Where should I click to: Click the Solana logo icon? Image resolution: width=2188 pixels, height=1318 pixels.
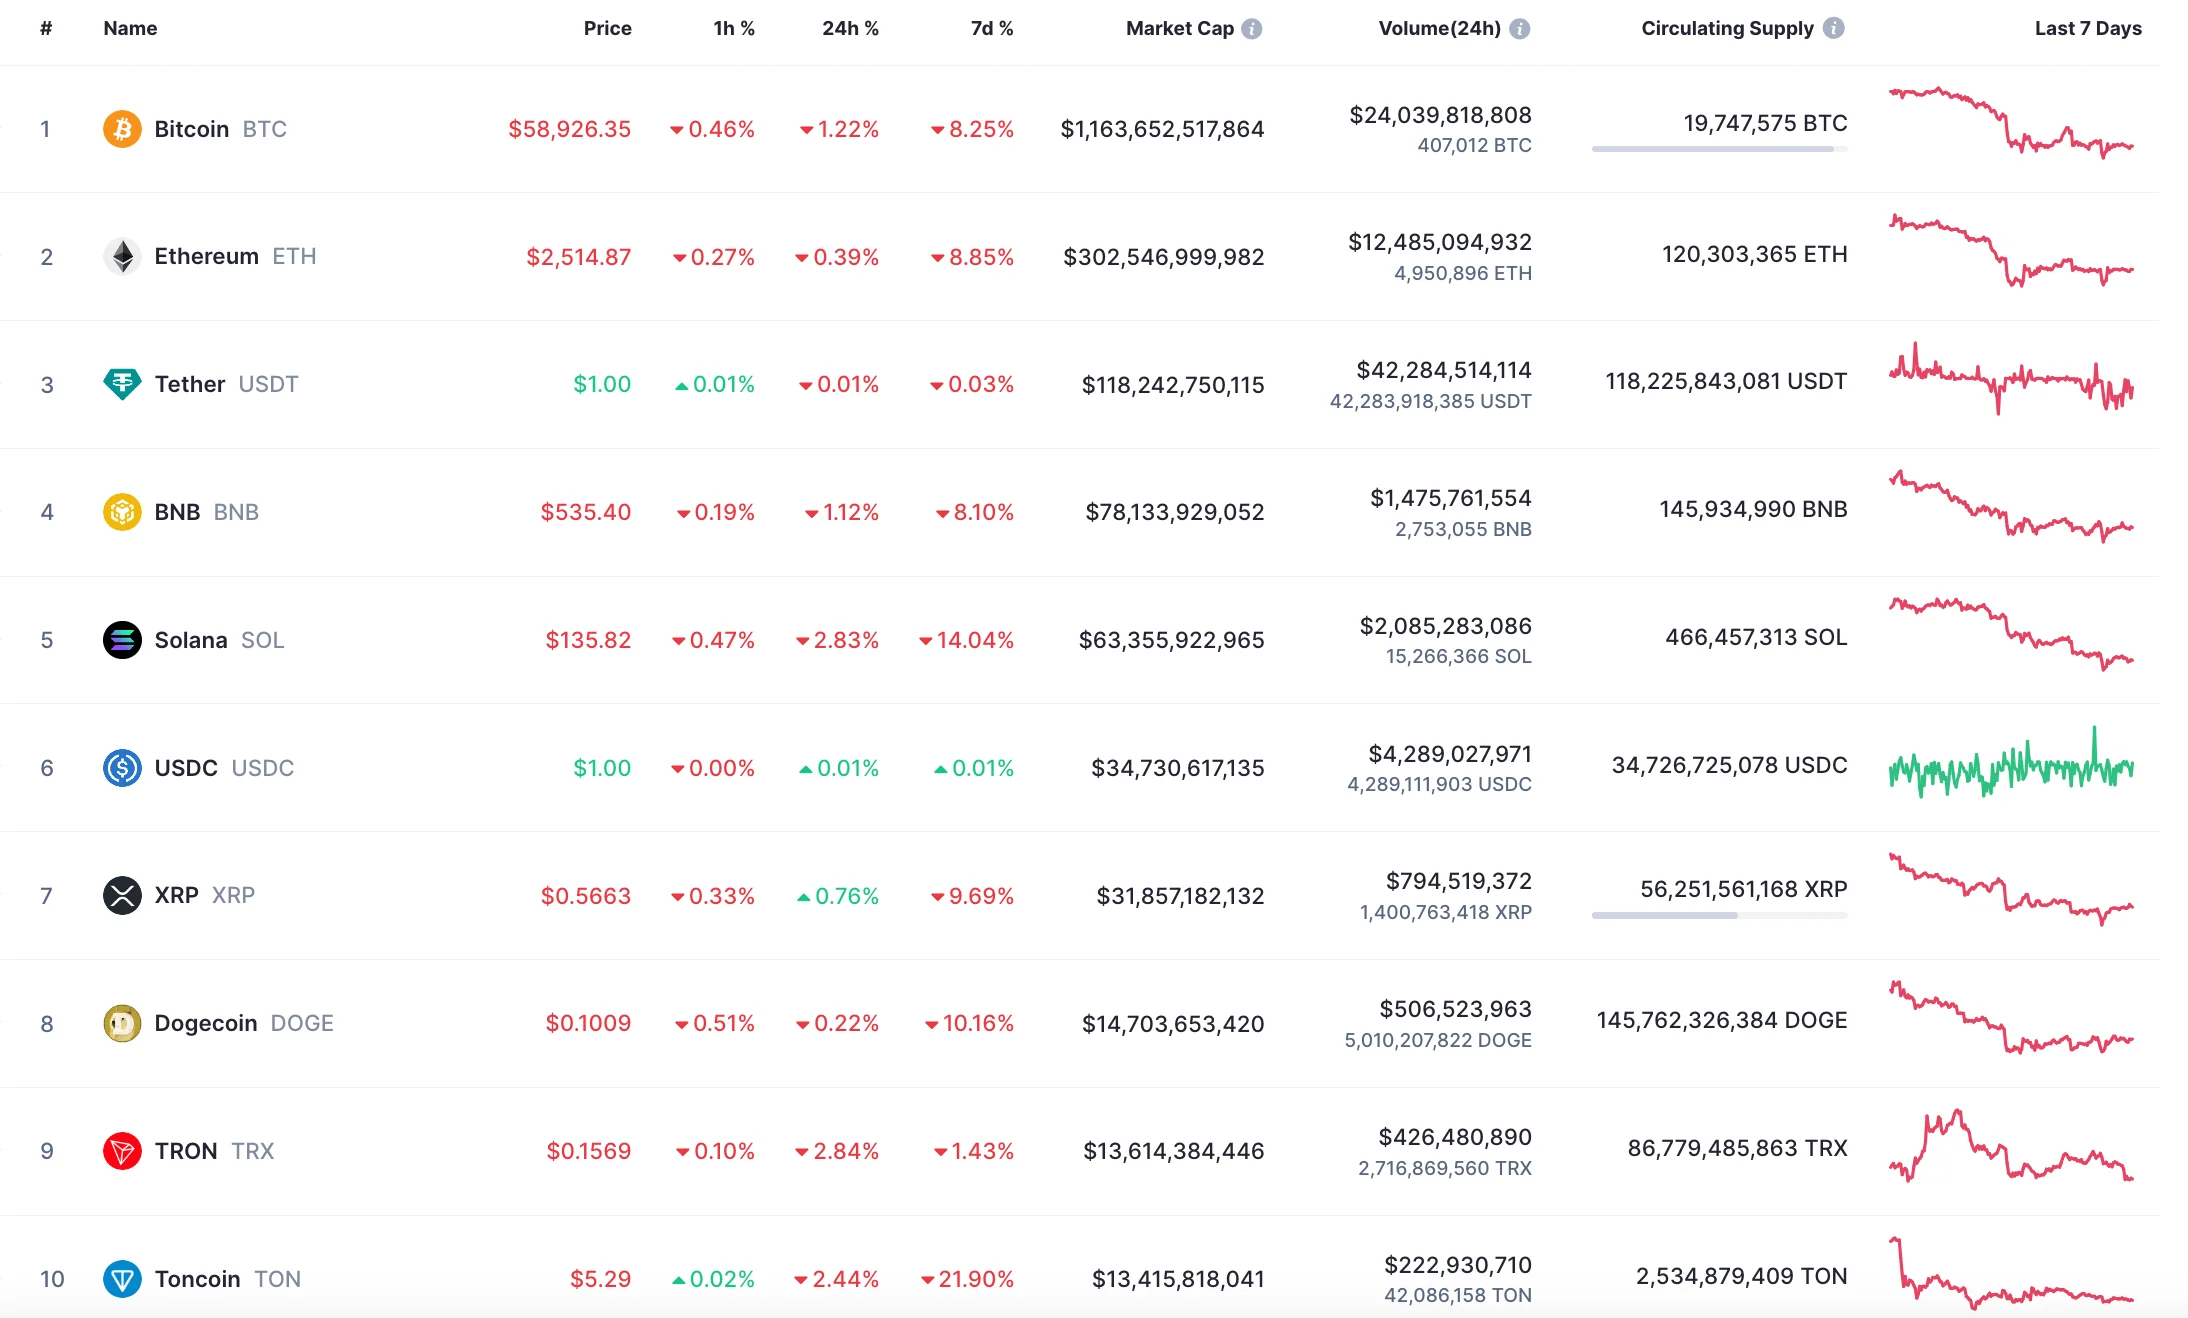(x=122, y=640)
